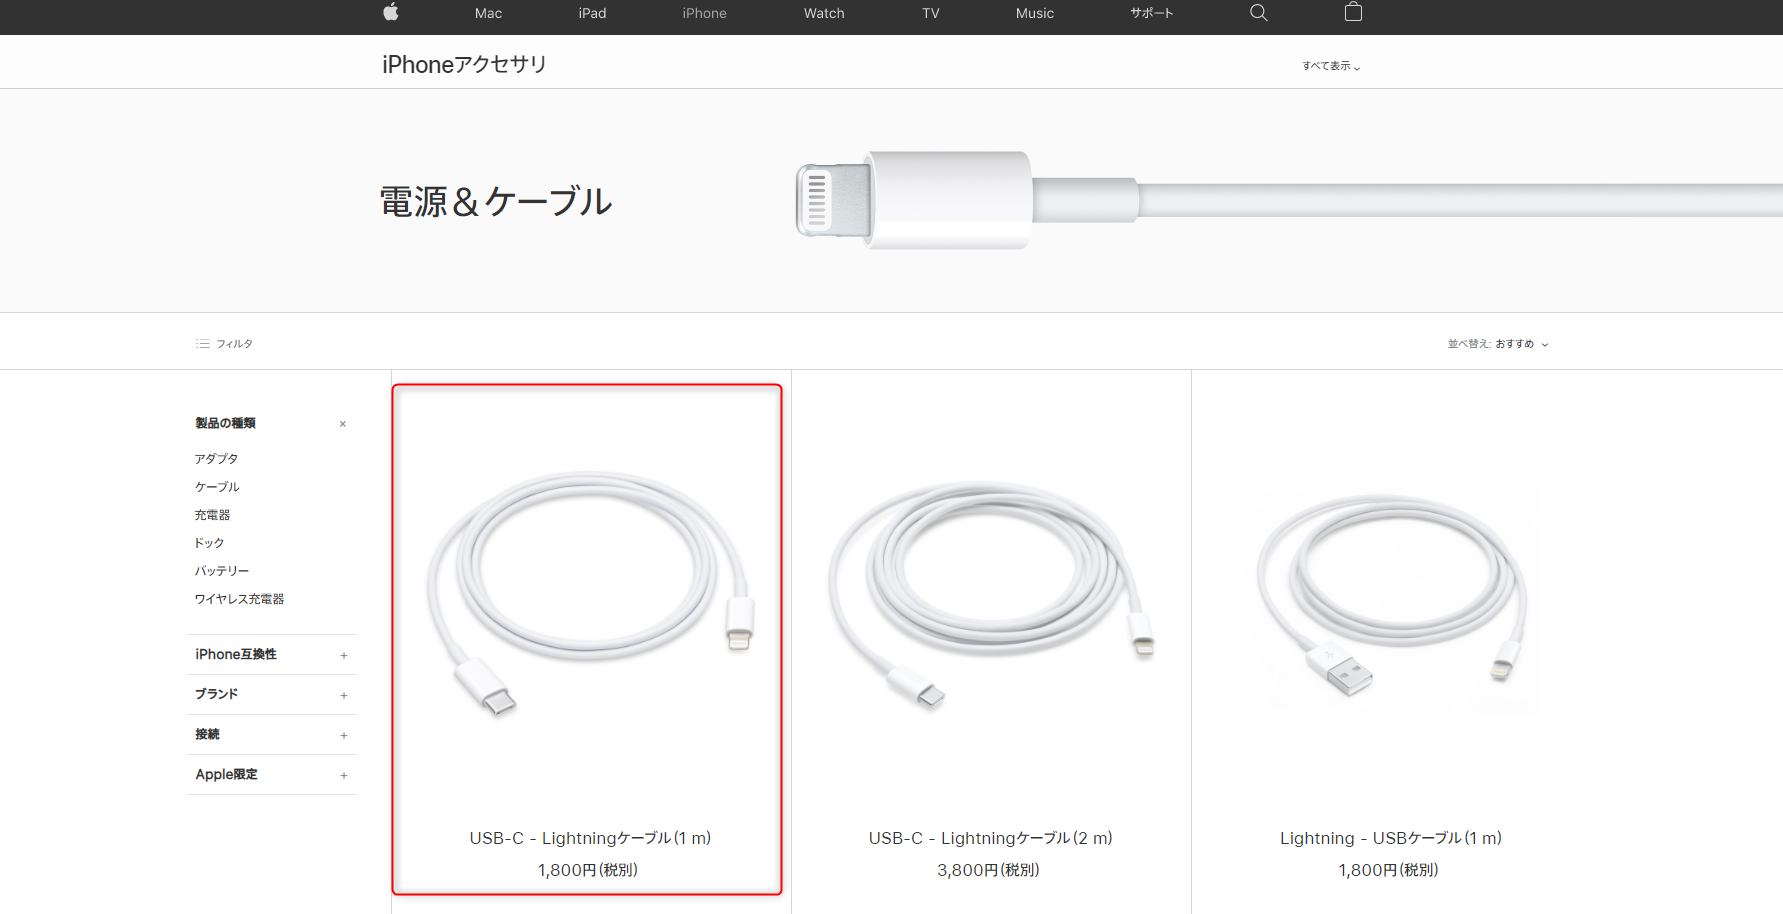Collapse 製品の種類 with the x icon
Image resolution: width=1783 pixels, height=914 pixels.
coord(343,424)
